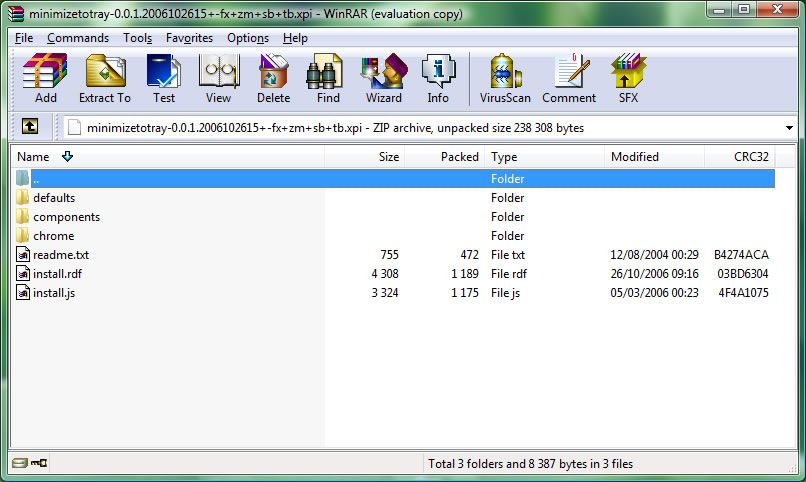Click the drive icon in status bar
Image resolution: width=806 pixels, height=482 pixels.
point(20,463)
